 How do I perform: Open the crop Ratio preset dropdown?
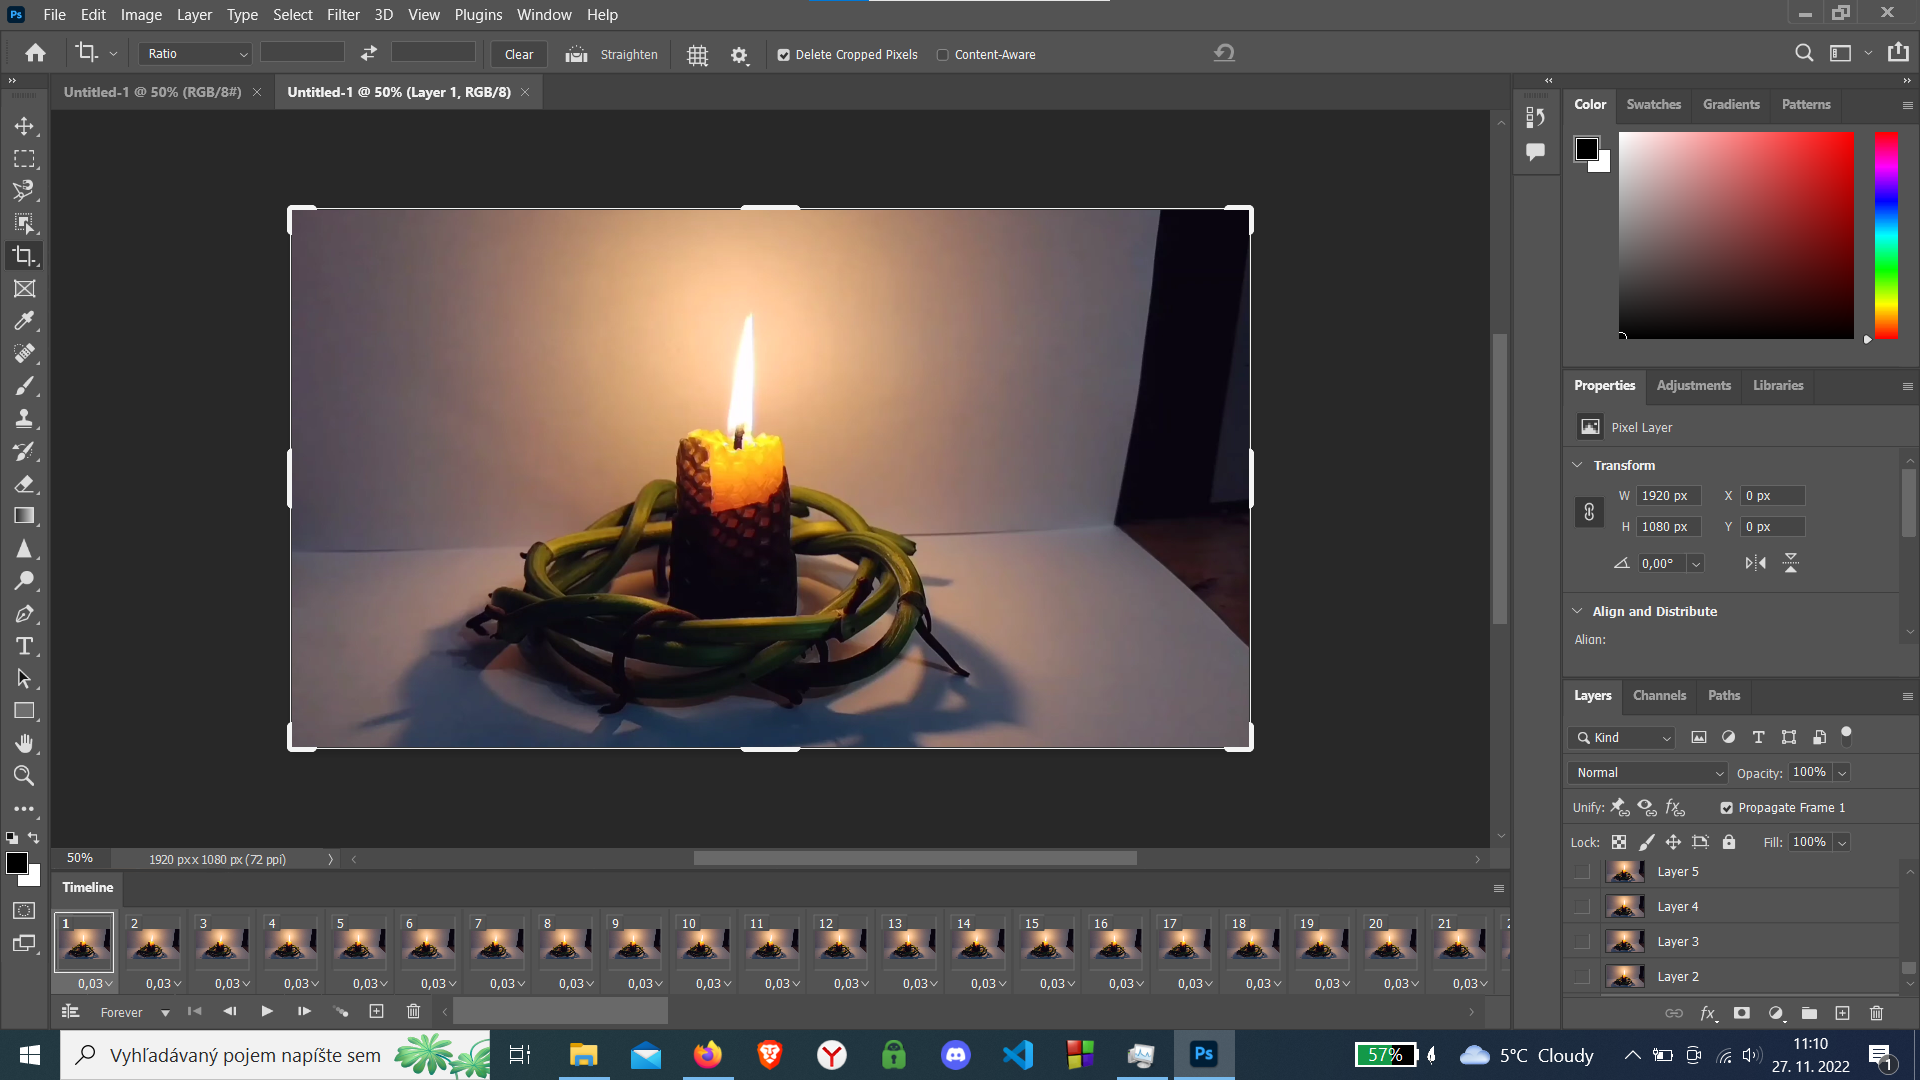pyautogui.click(x=195, y=54)
